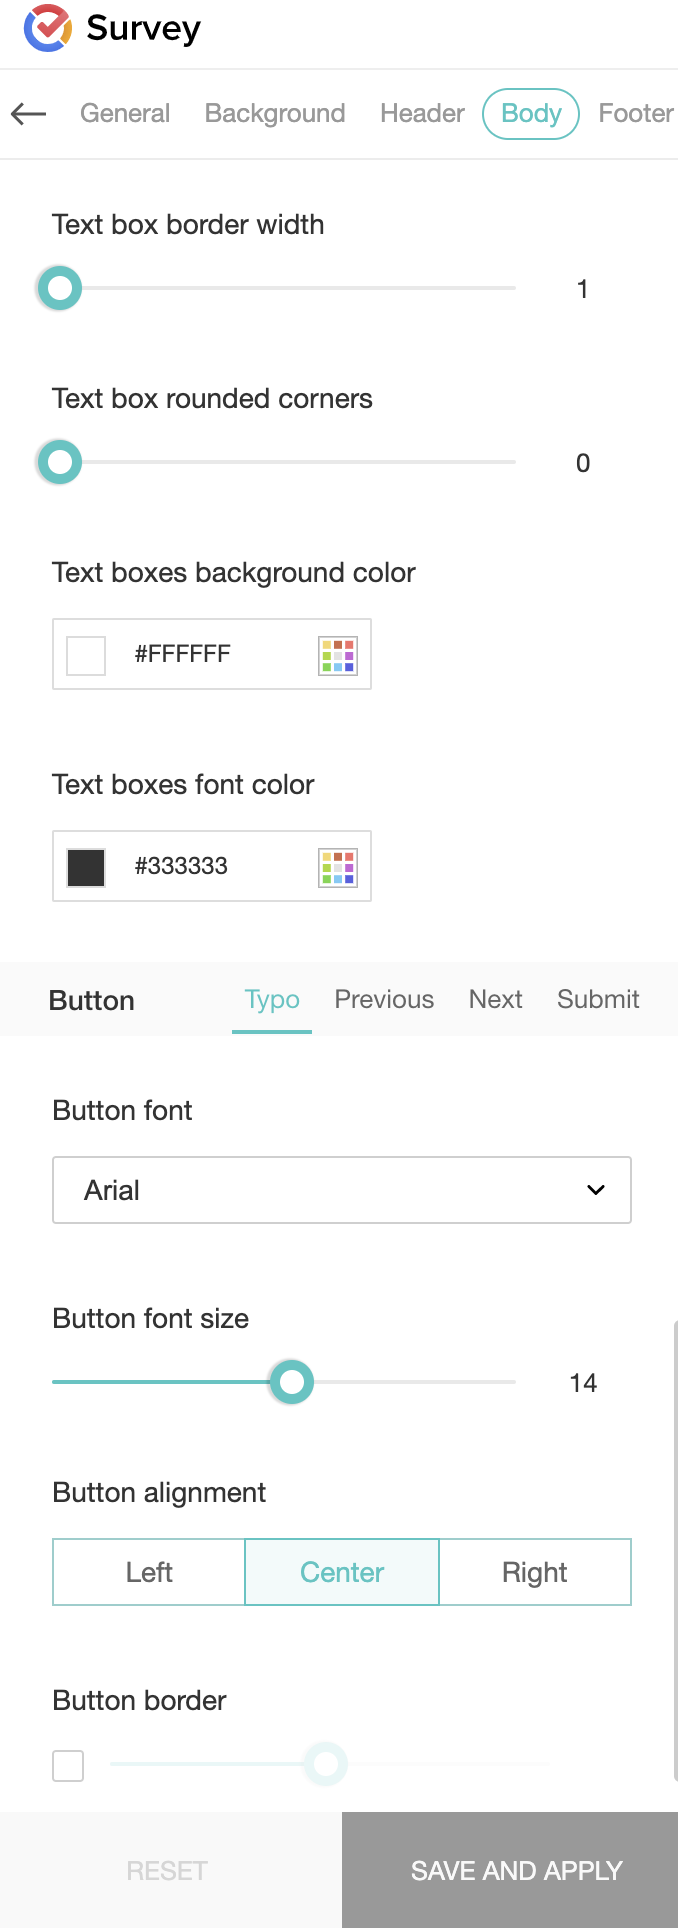
Task: Switch to the Header tab
Action: 422,114
